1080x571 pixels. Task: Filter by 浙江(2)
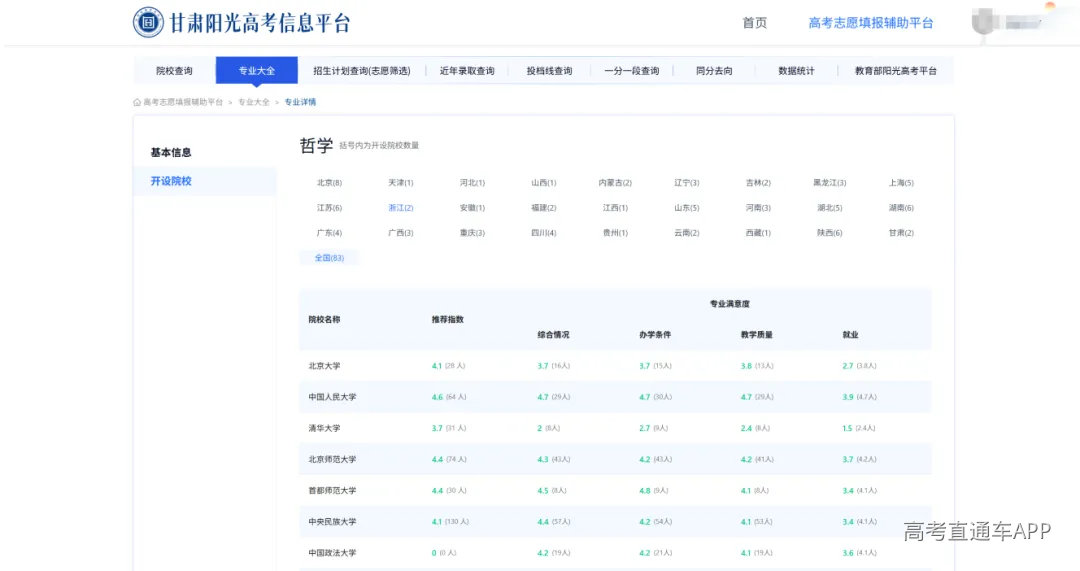(401, 207)
